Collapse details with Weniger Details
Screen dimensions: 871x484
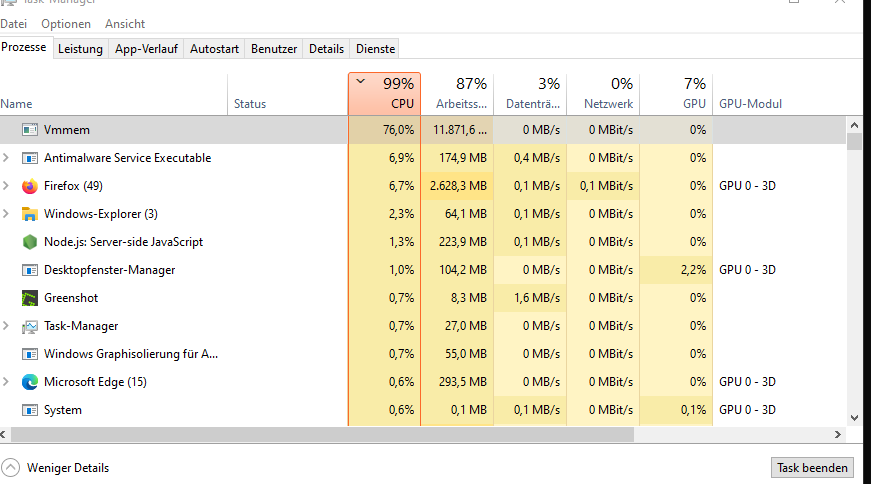(56, 468)
